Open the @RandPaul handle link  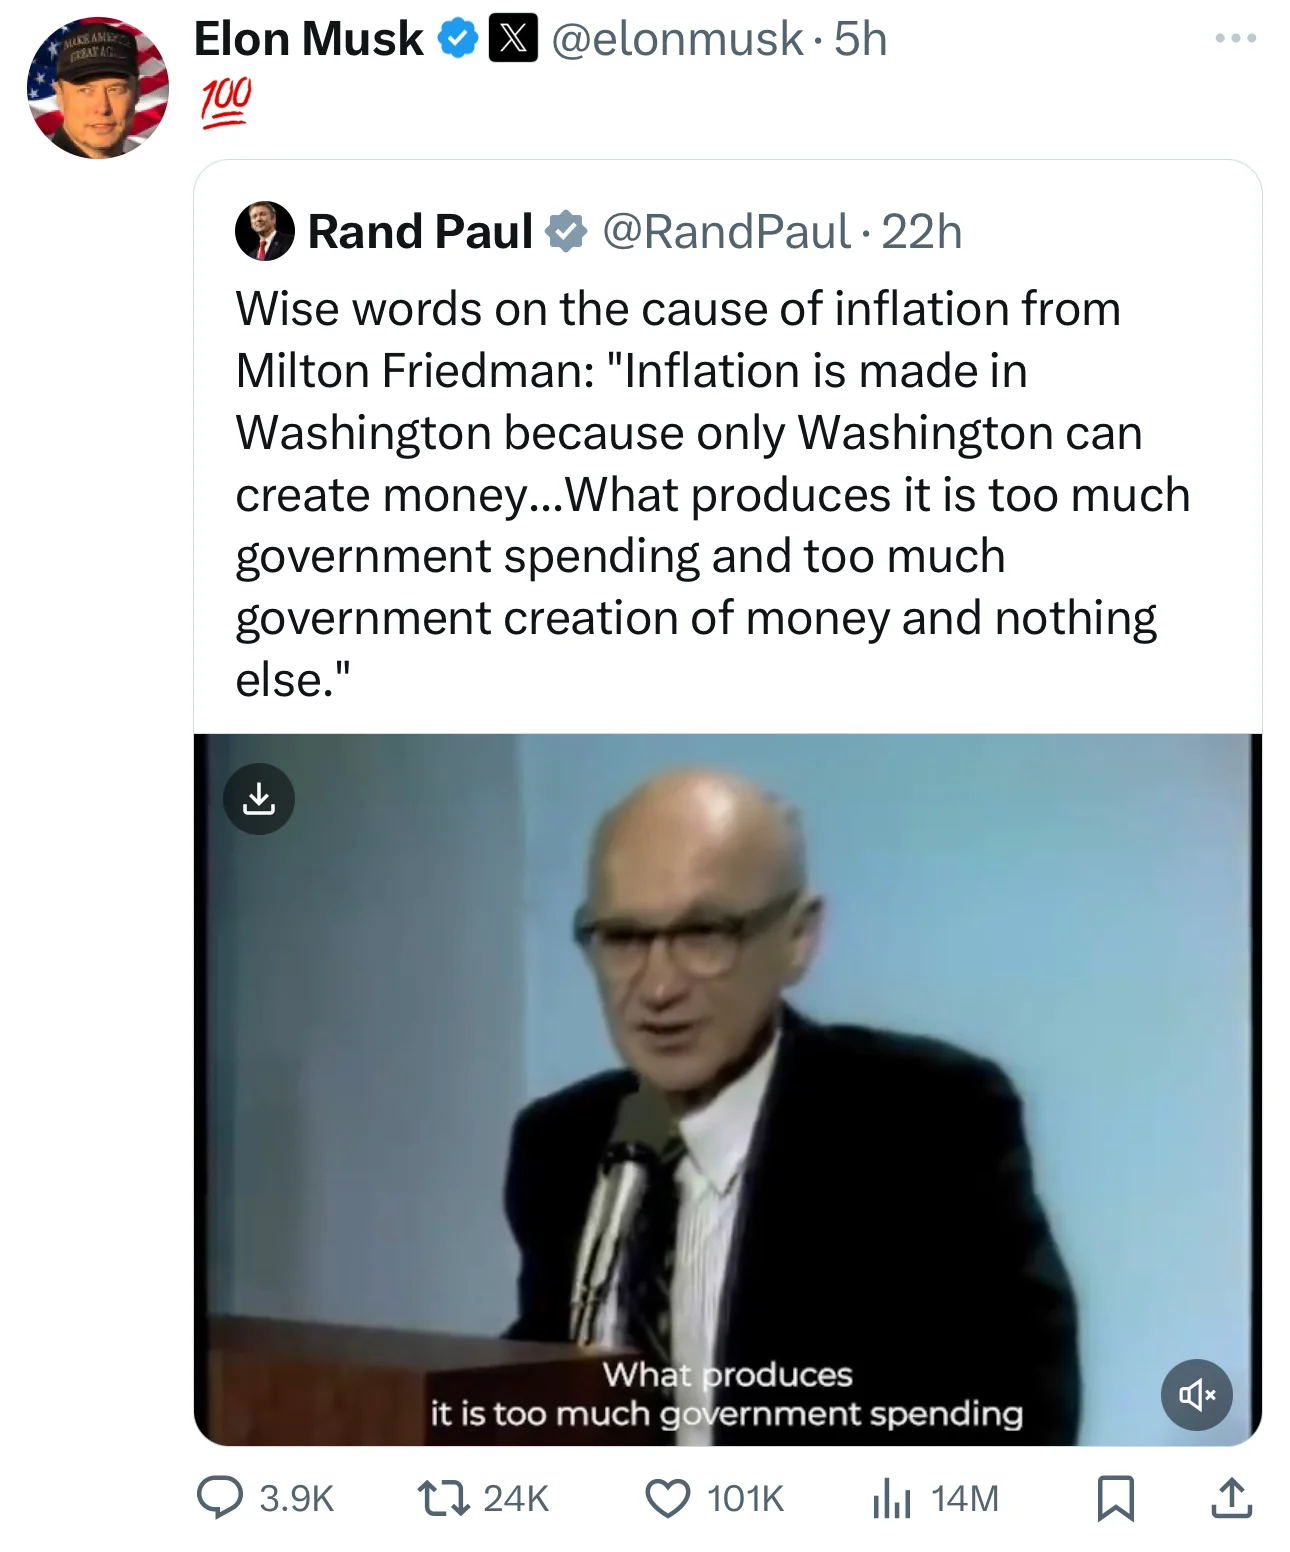(726, 231)
